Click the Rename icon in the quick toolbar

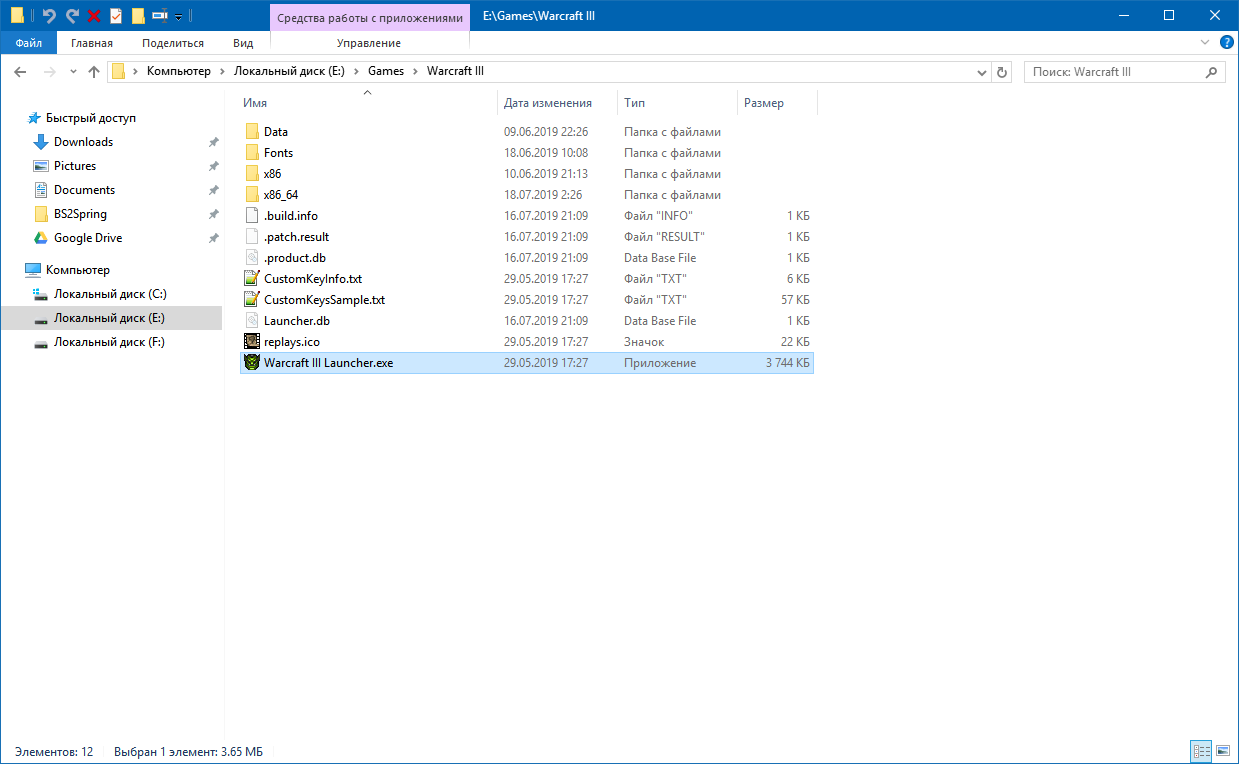pos(160,16)
